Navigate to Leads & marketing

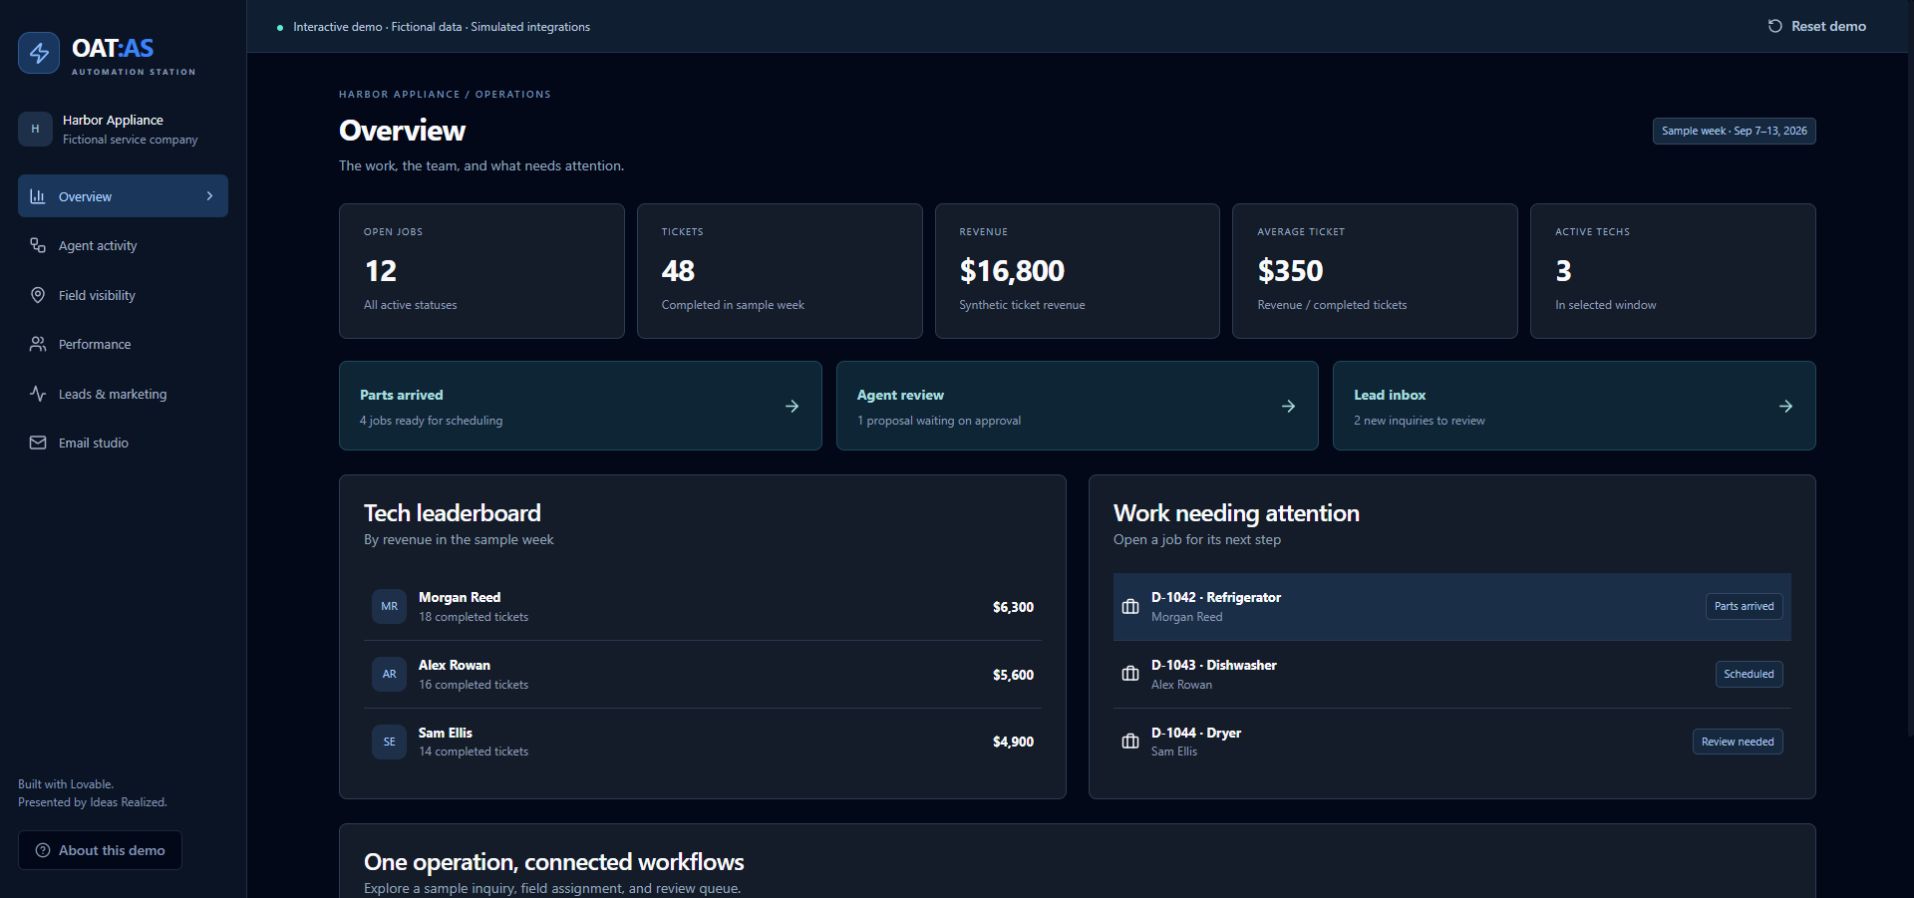coord(123,394)
